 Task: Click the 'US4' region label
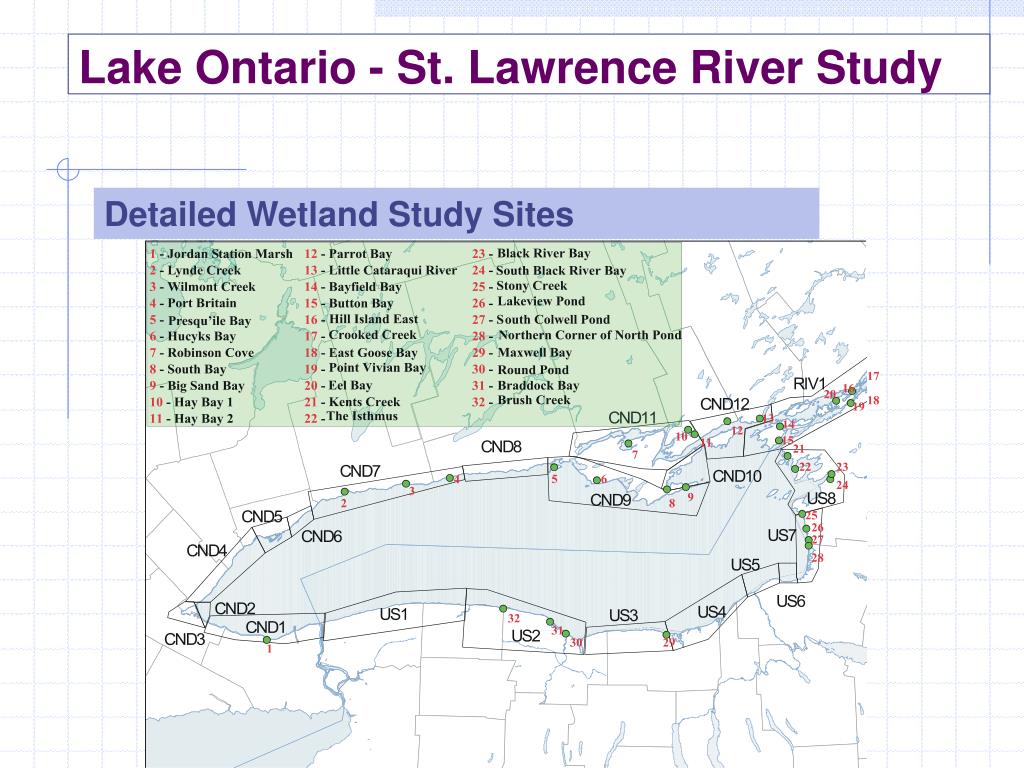(x=712, y=612)
